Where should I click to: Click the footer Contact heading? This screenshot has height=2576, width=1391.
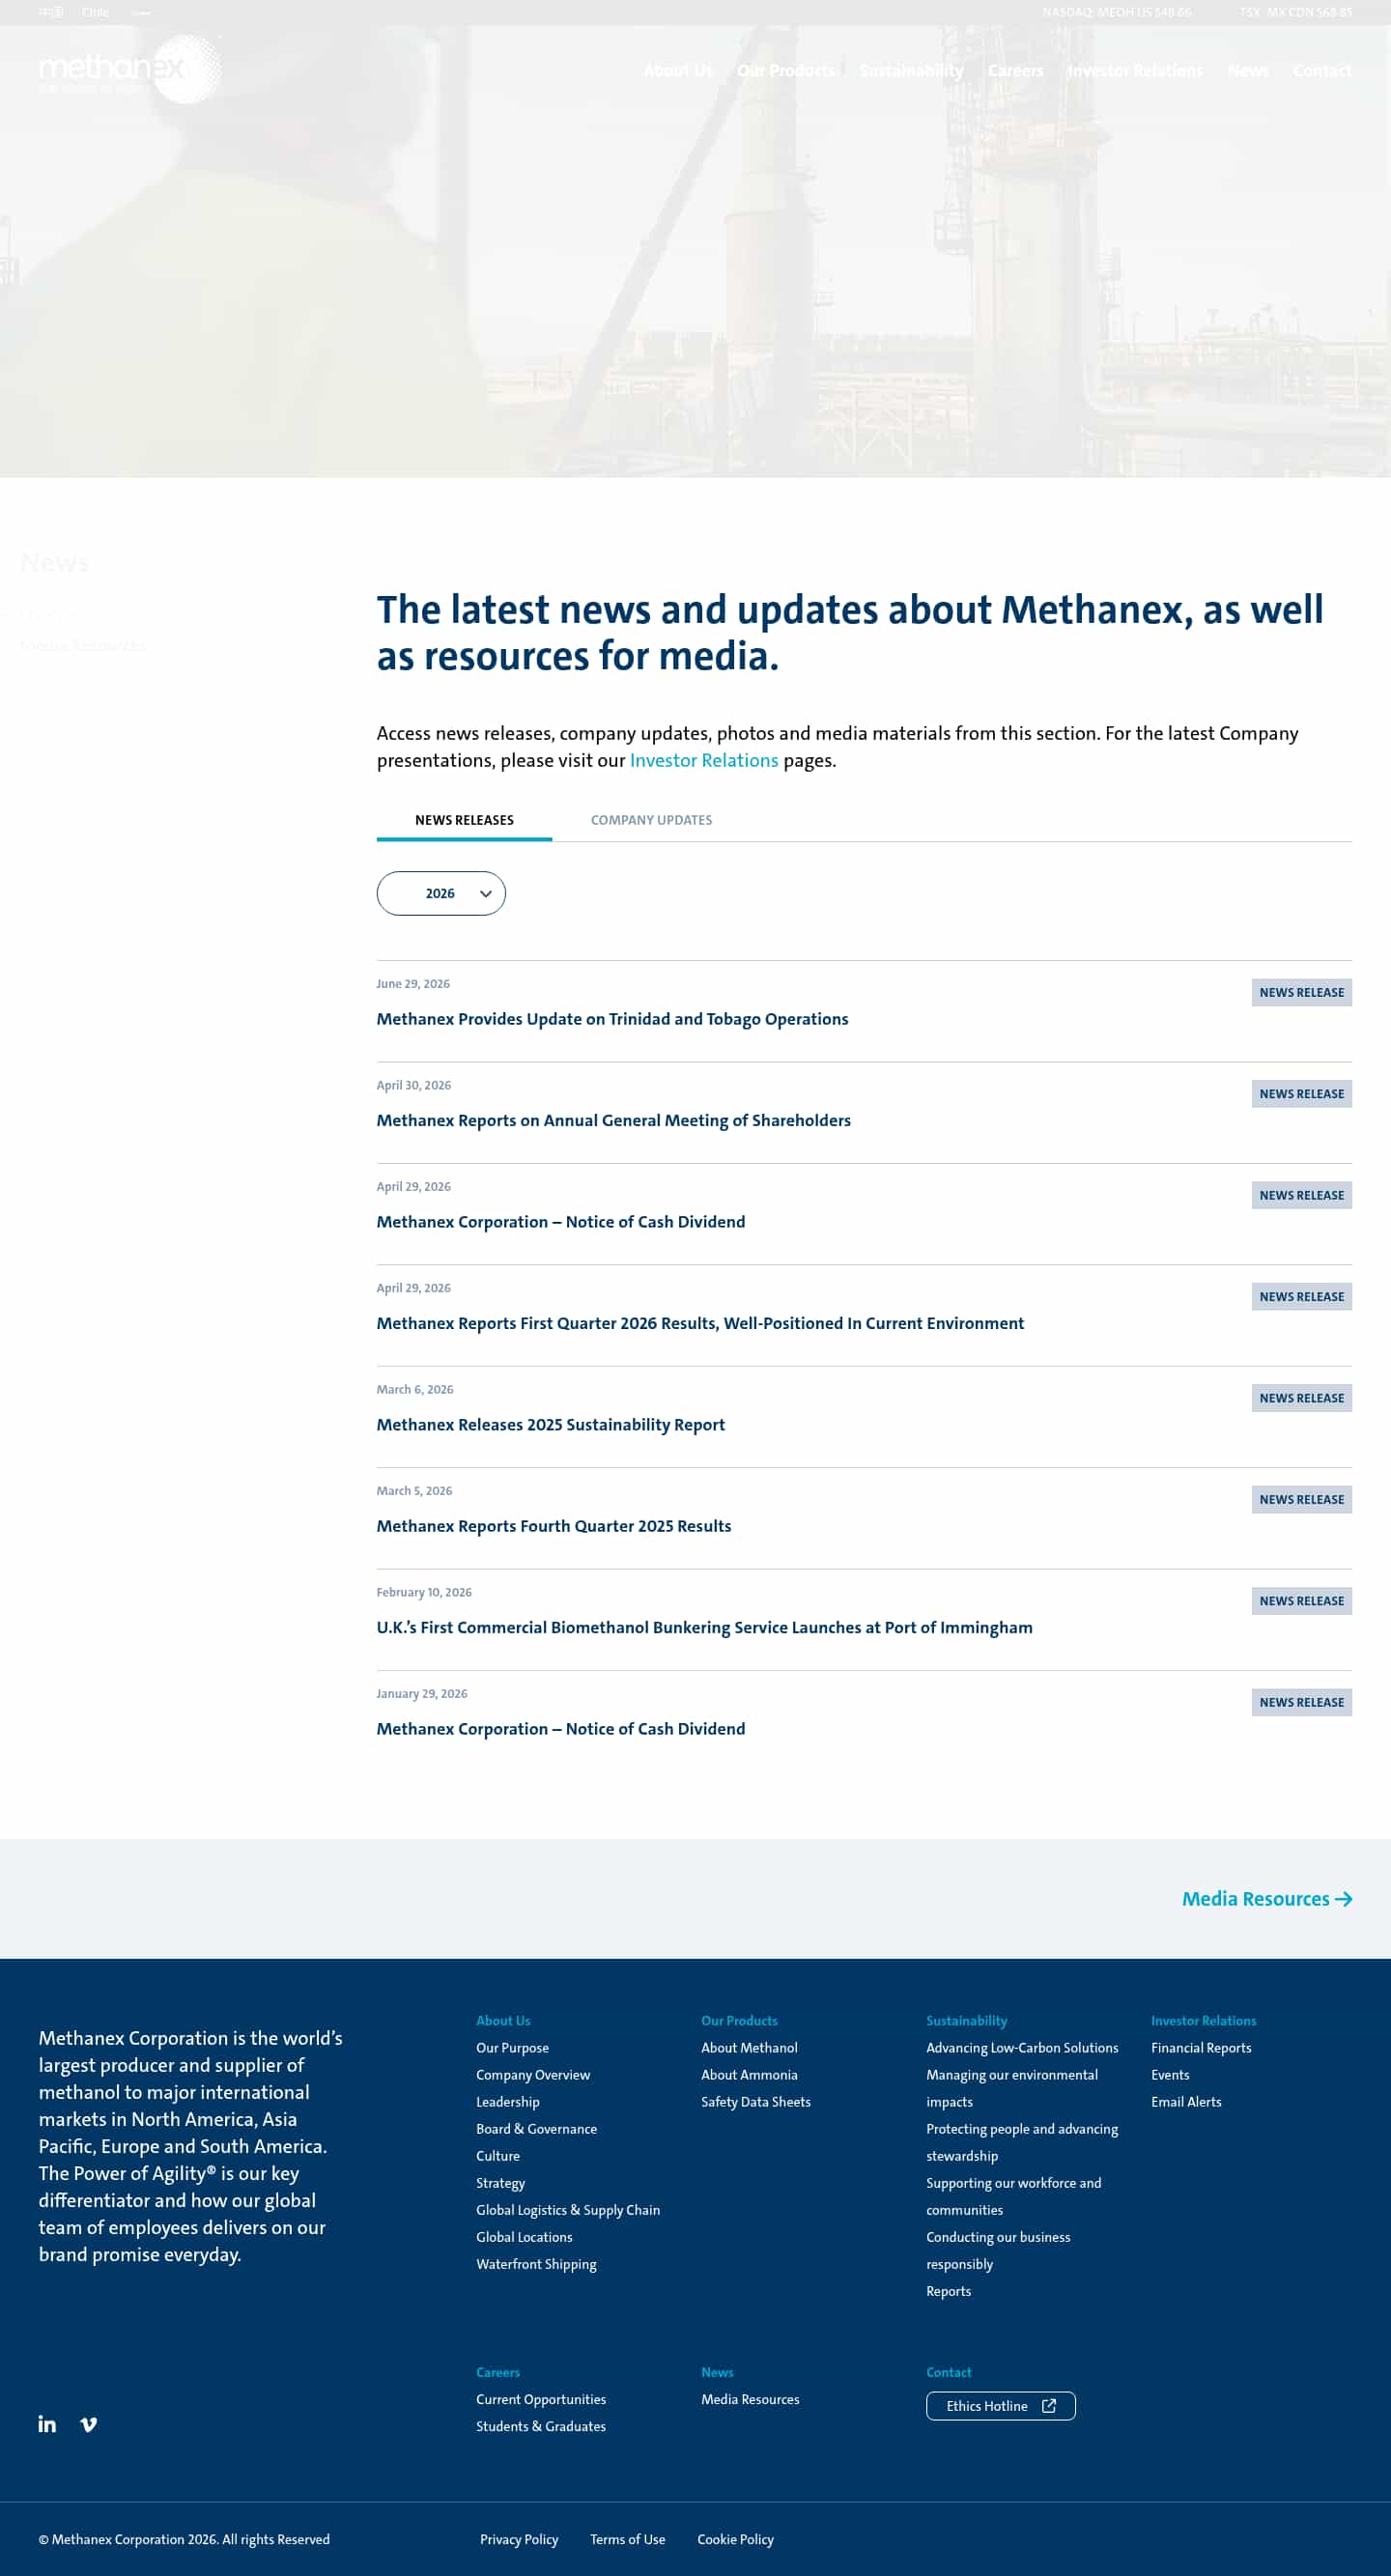pyautogui.click(x=948, y=2372)
